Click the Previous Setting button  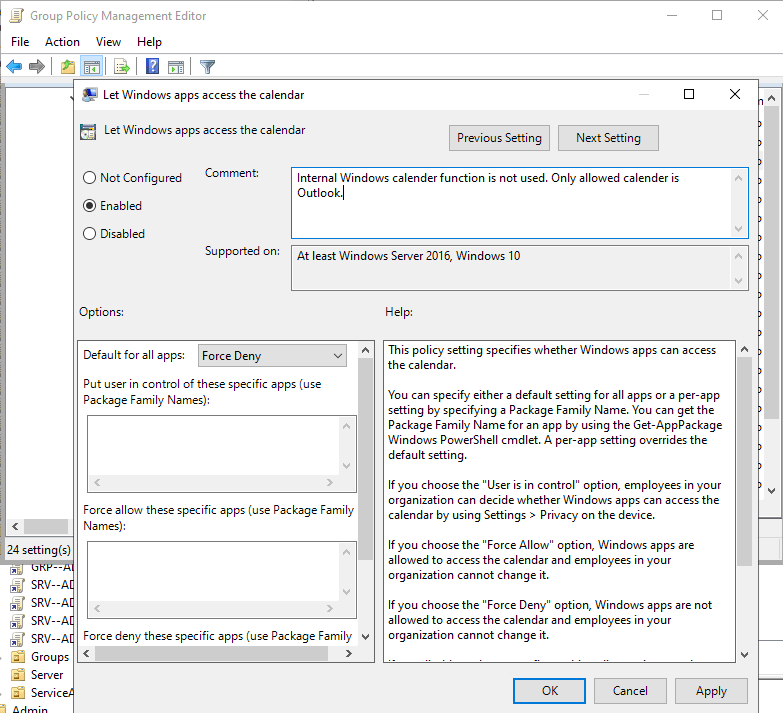click(x=499, y=138)
